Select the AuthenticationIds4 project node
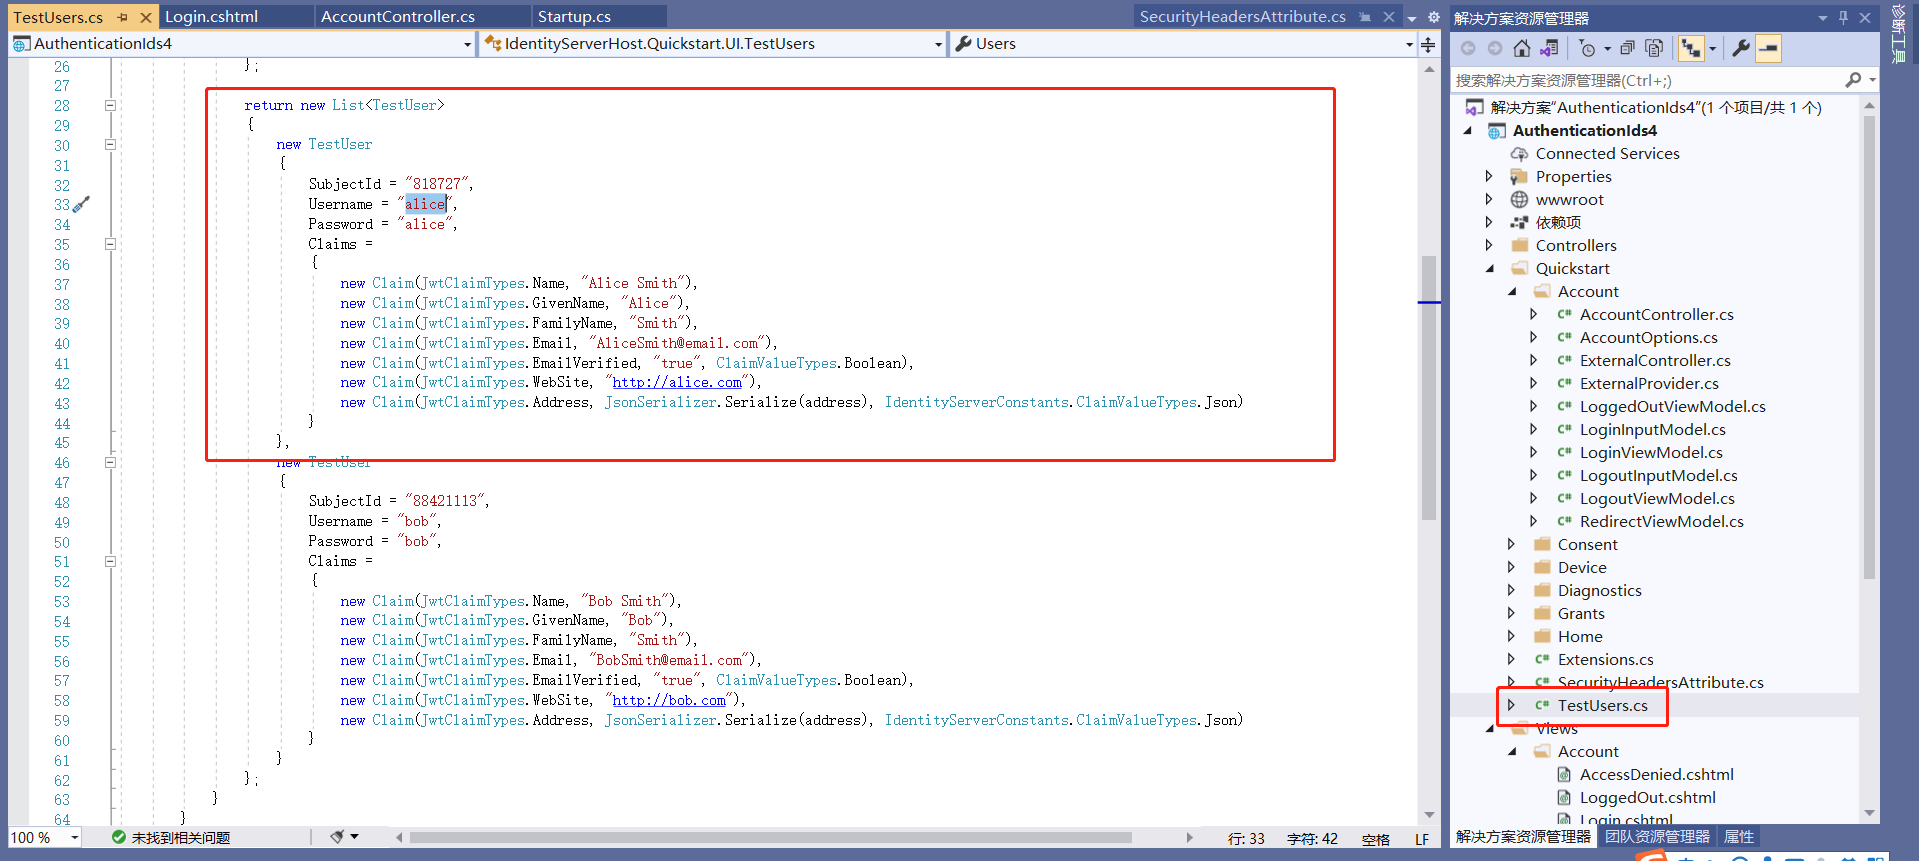 [x=1584, y=130]
